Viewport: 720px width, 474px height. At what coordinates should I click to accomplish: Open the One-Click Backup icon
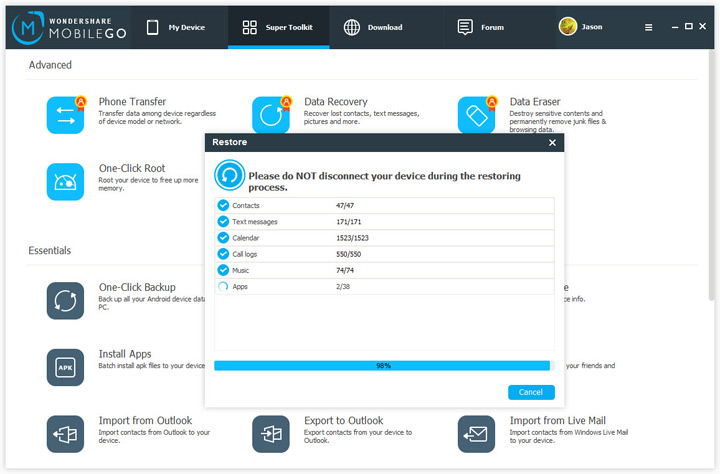[65, 301]
